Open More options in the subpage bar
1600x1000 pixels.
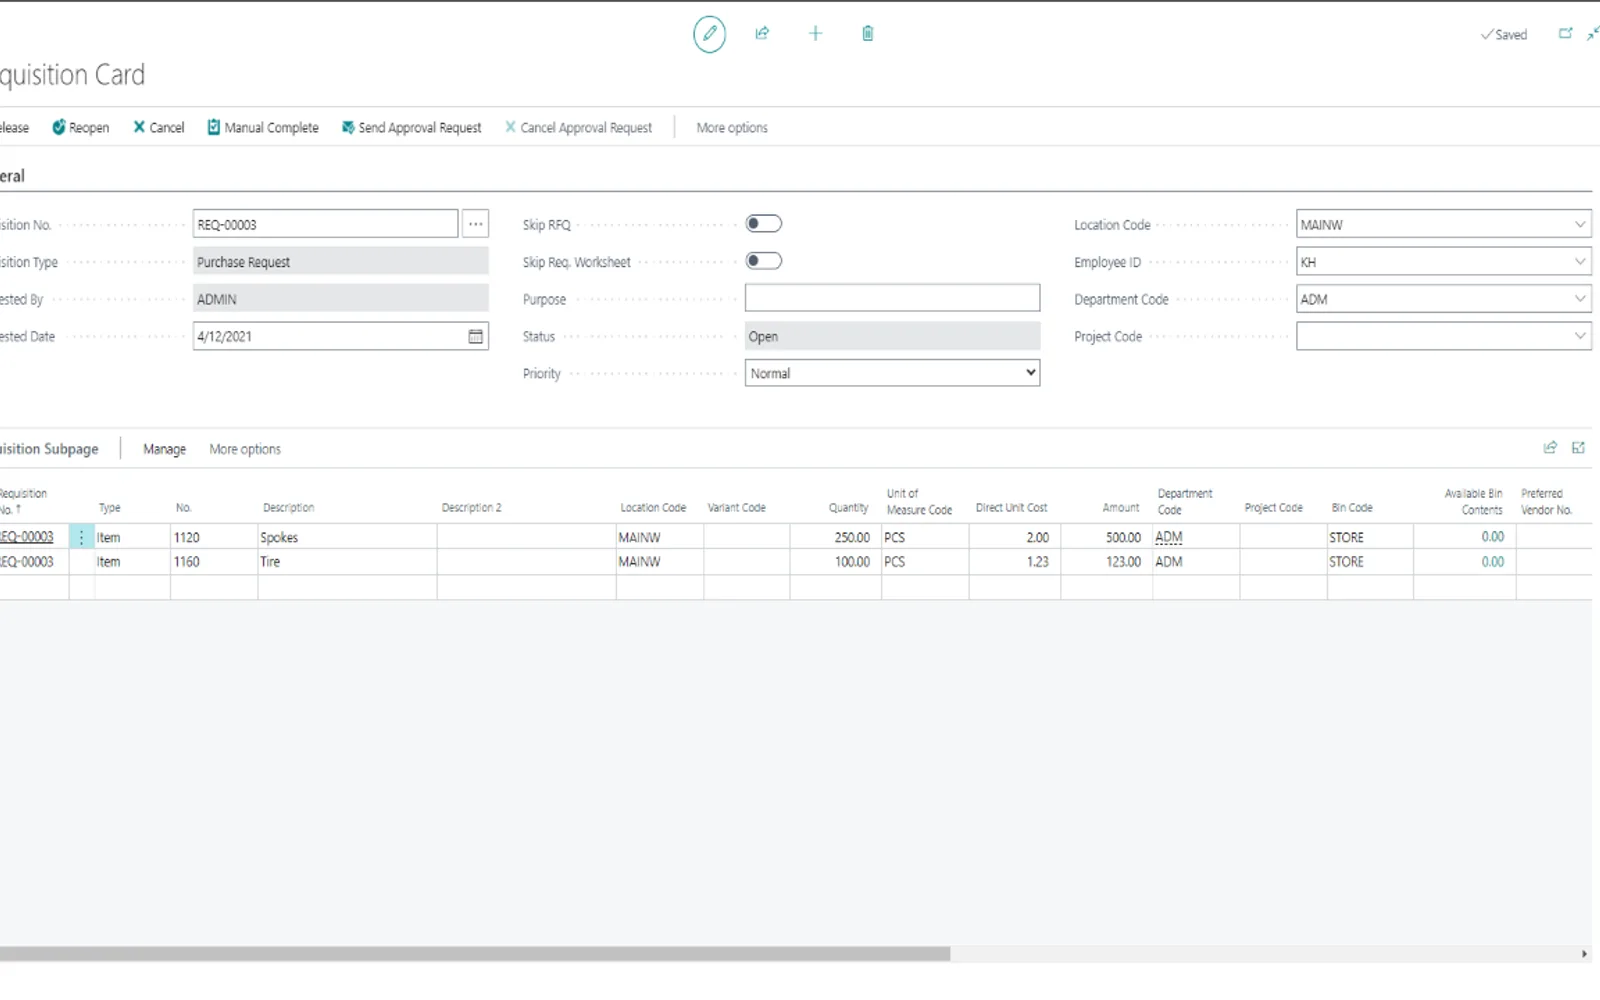(x=245, y=449)
